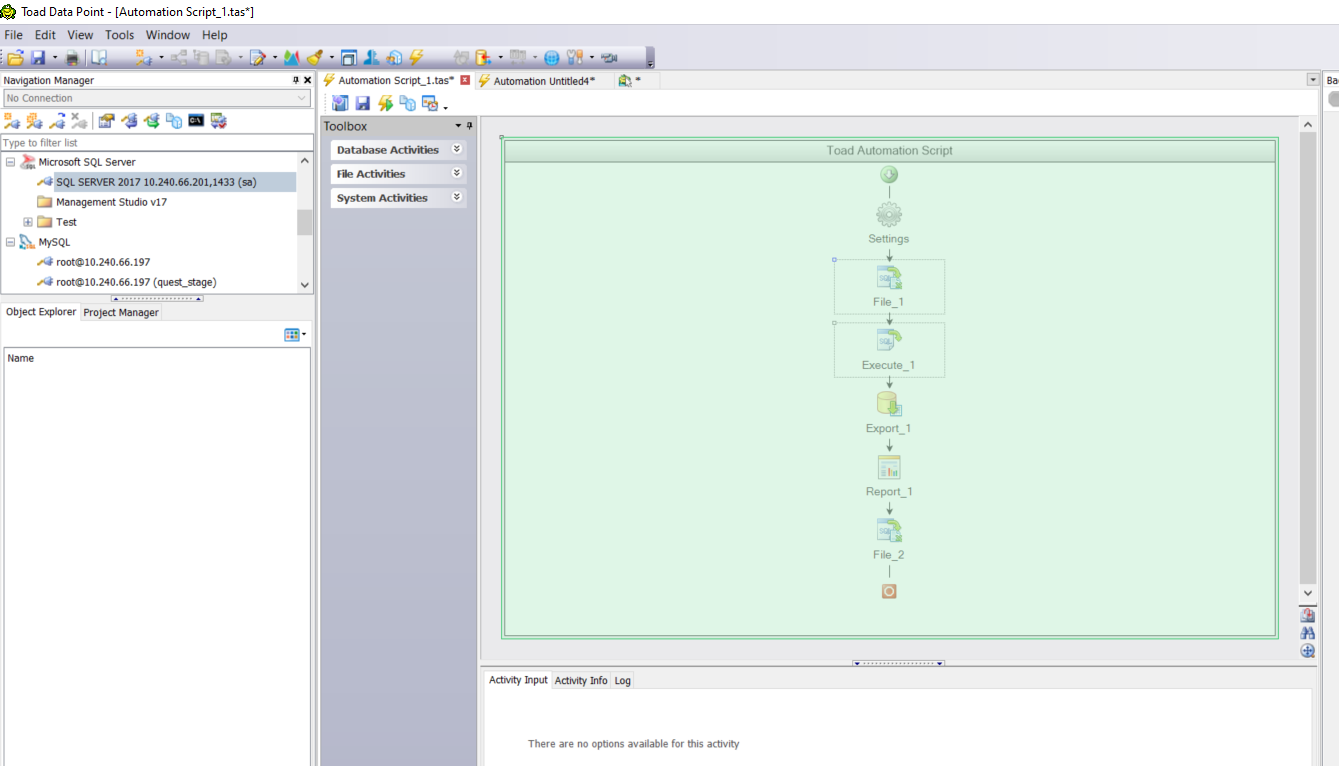Select the Management Studio v17 folder
The width and height of the screenshot is (1339, 766).
click(111, 202)
